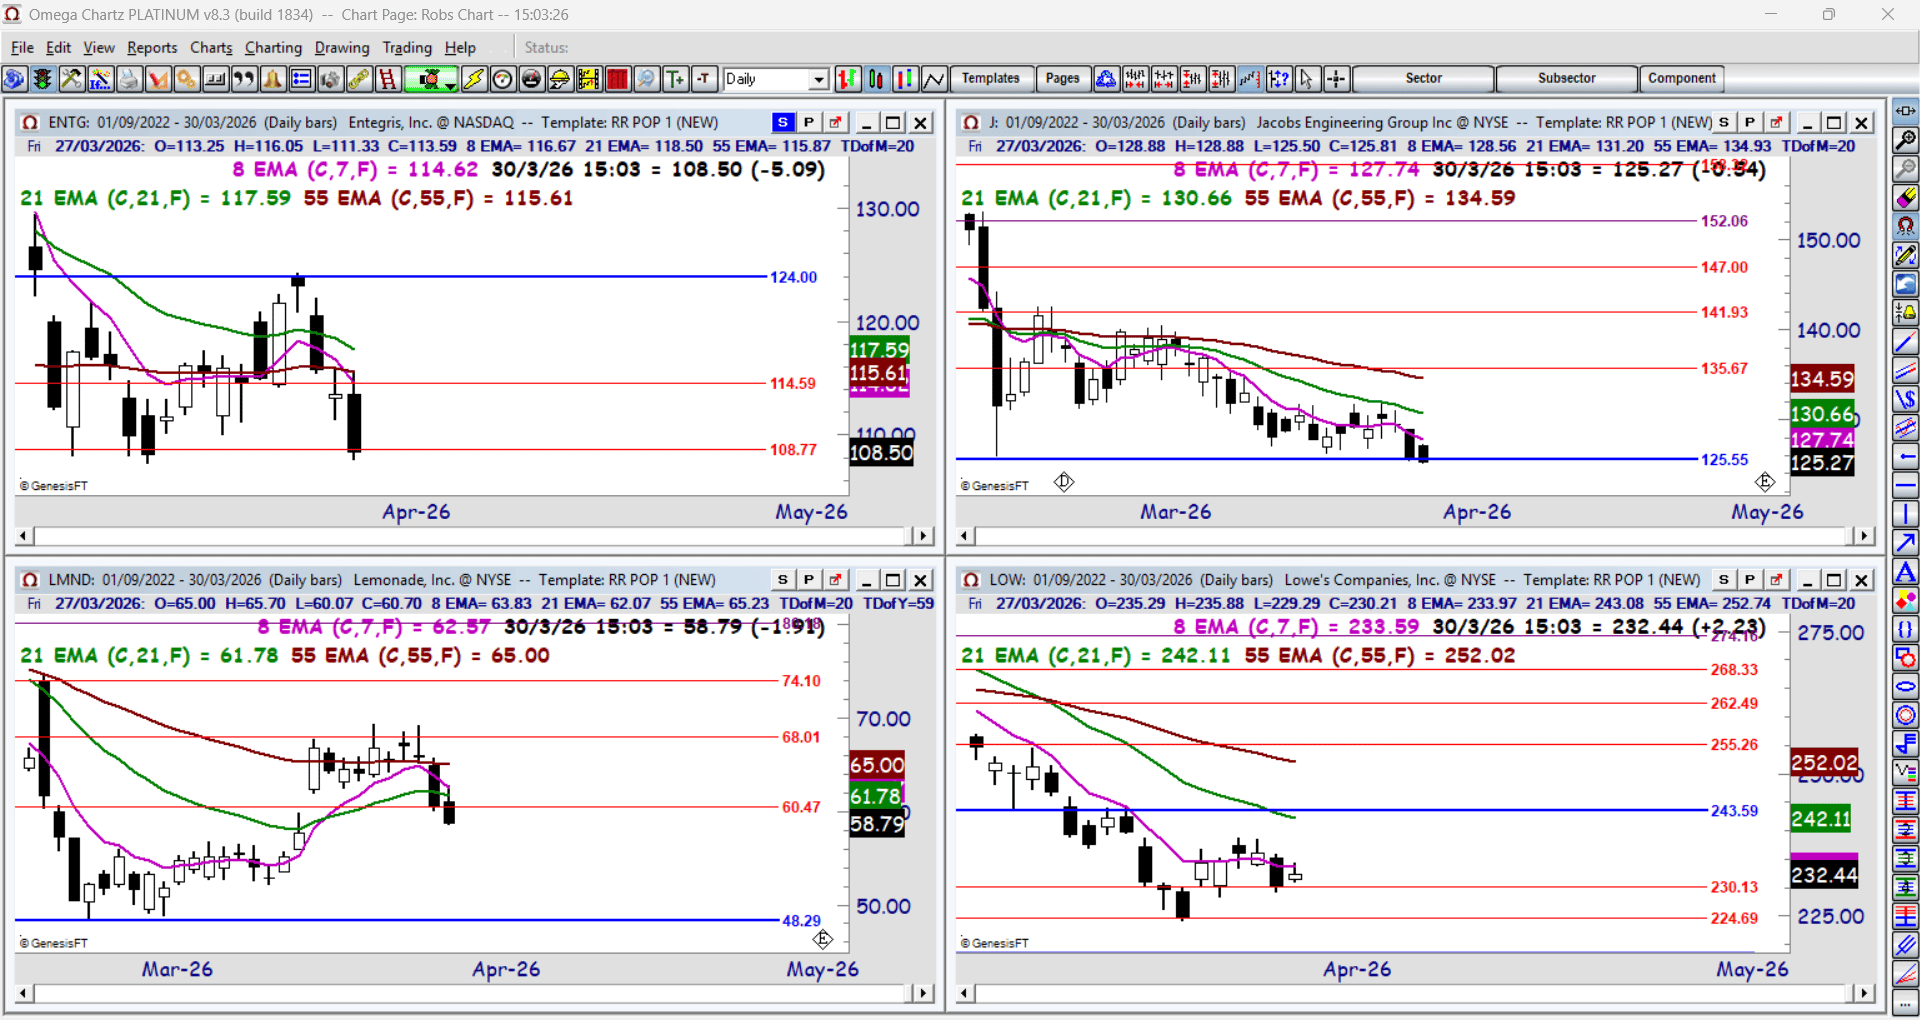
Task: Open the Help menu
Action: coord(460,47)
